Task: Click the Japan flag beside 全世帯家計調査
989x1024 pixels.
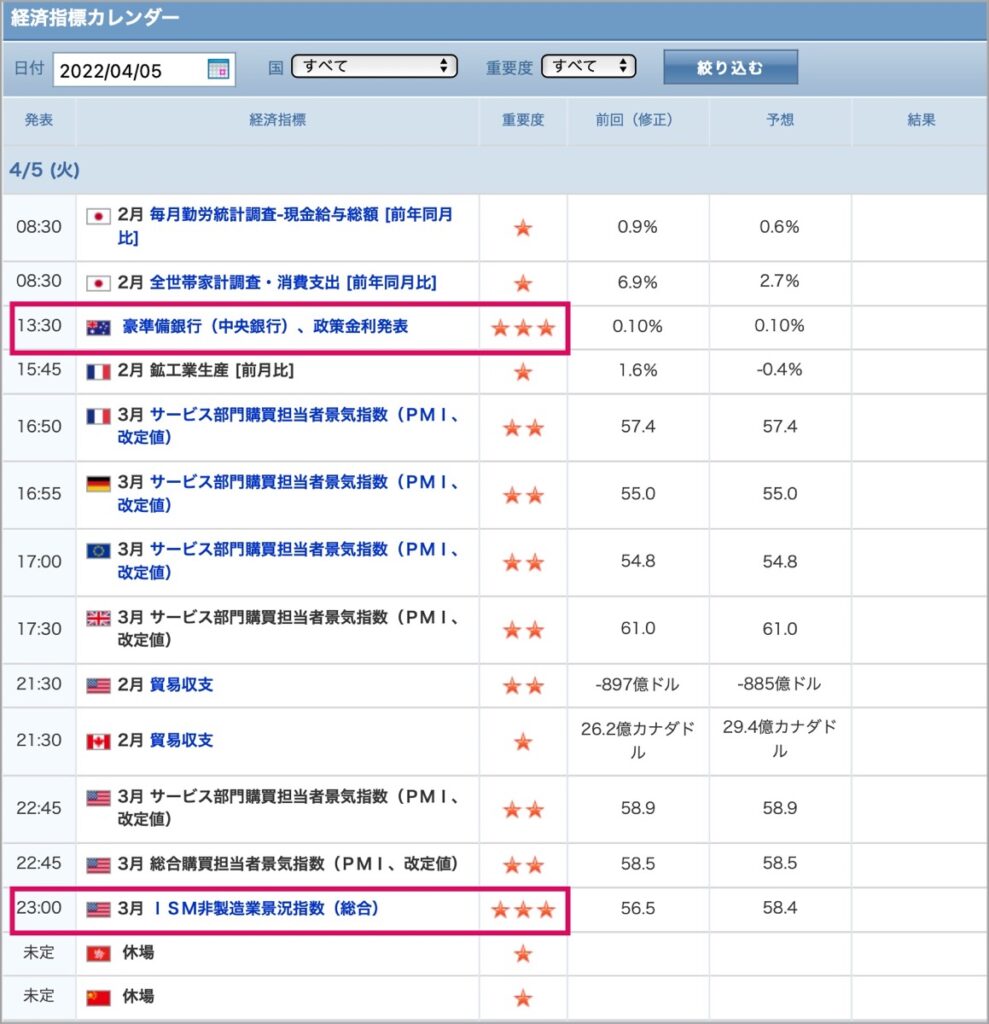Action: [x=99, y=283]
